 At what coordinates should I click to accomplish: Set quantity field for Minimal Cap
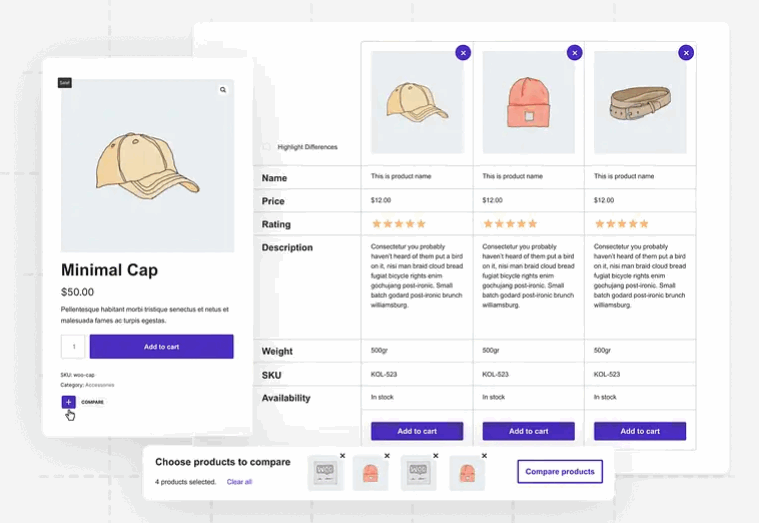pyautogui.click(x=73, y=347)
